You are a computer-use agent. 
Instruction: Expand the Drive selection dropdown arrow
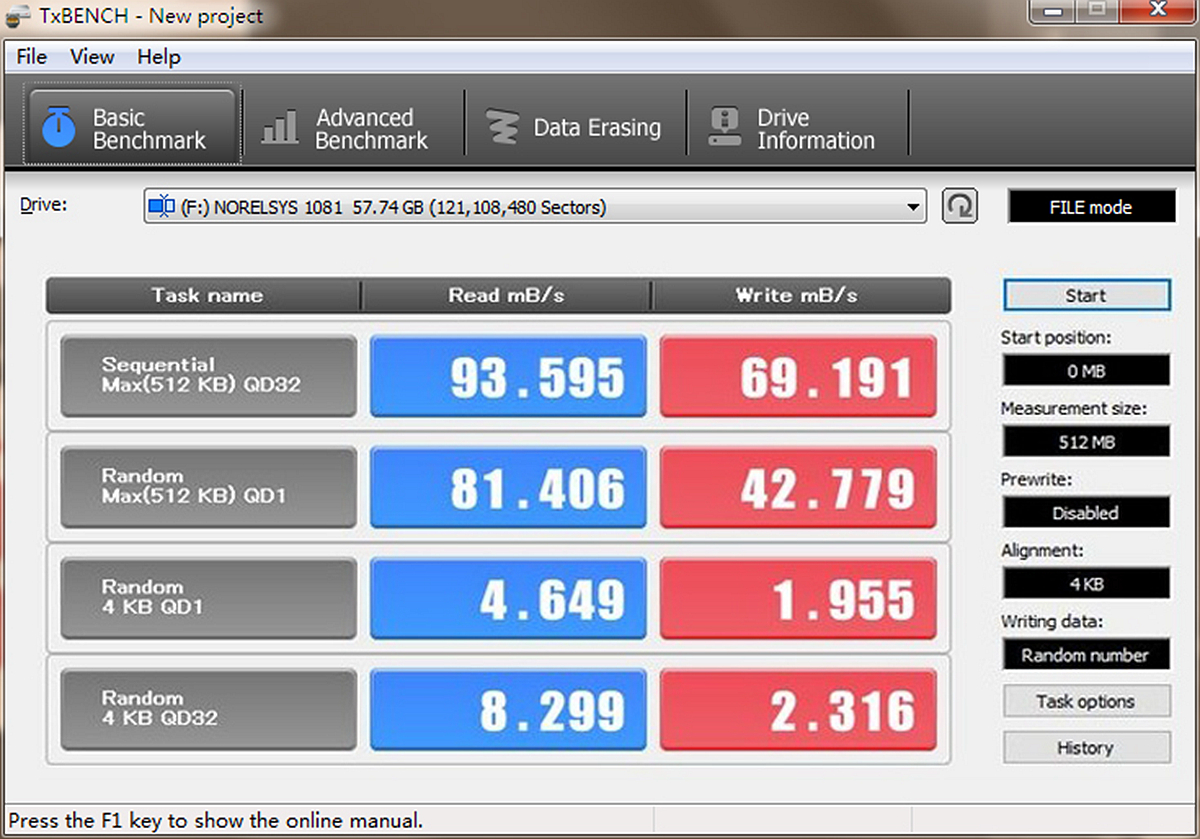click(x=912, y=208)
